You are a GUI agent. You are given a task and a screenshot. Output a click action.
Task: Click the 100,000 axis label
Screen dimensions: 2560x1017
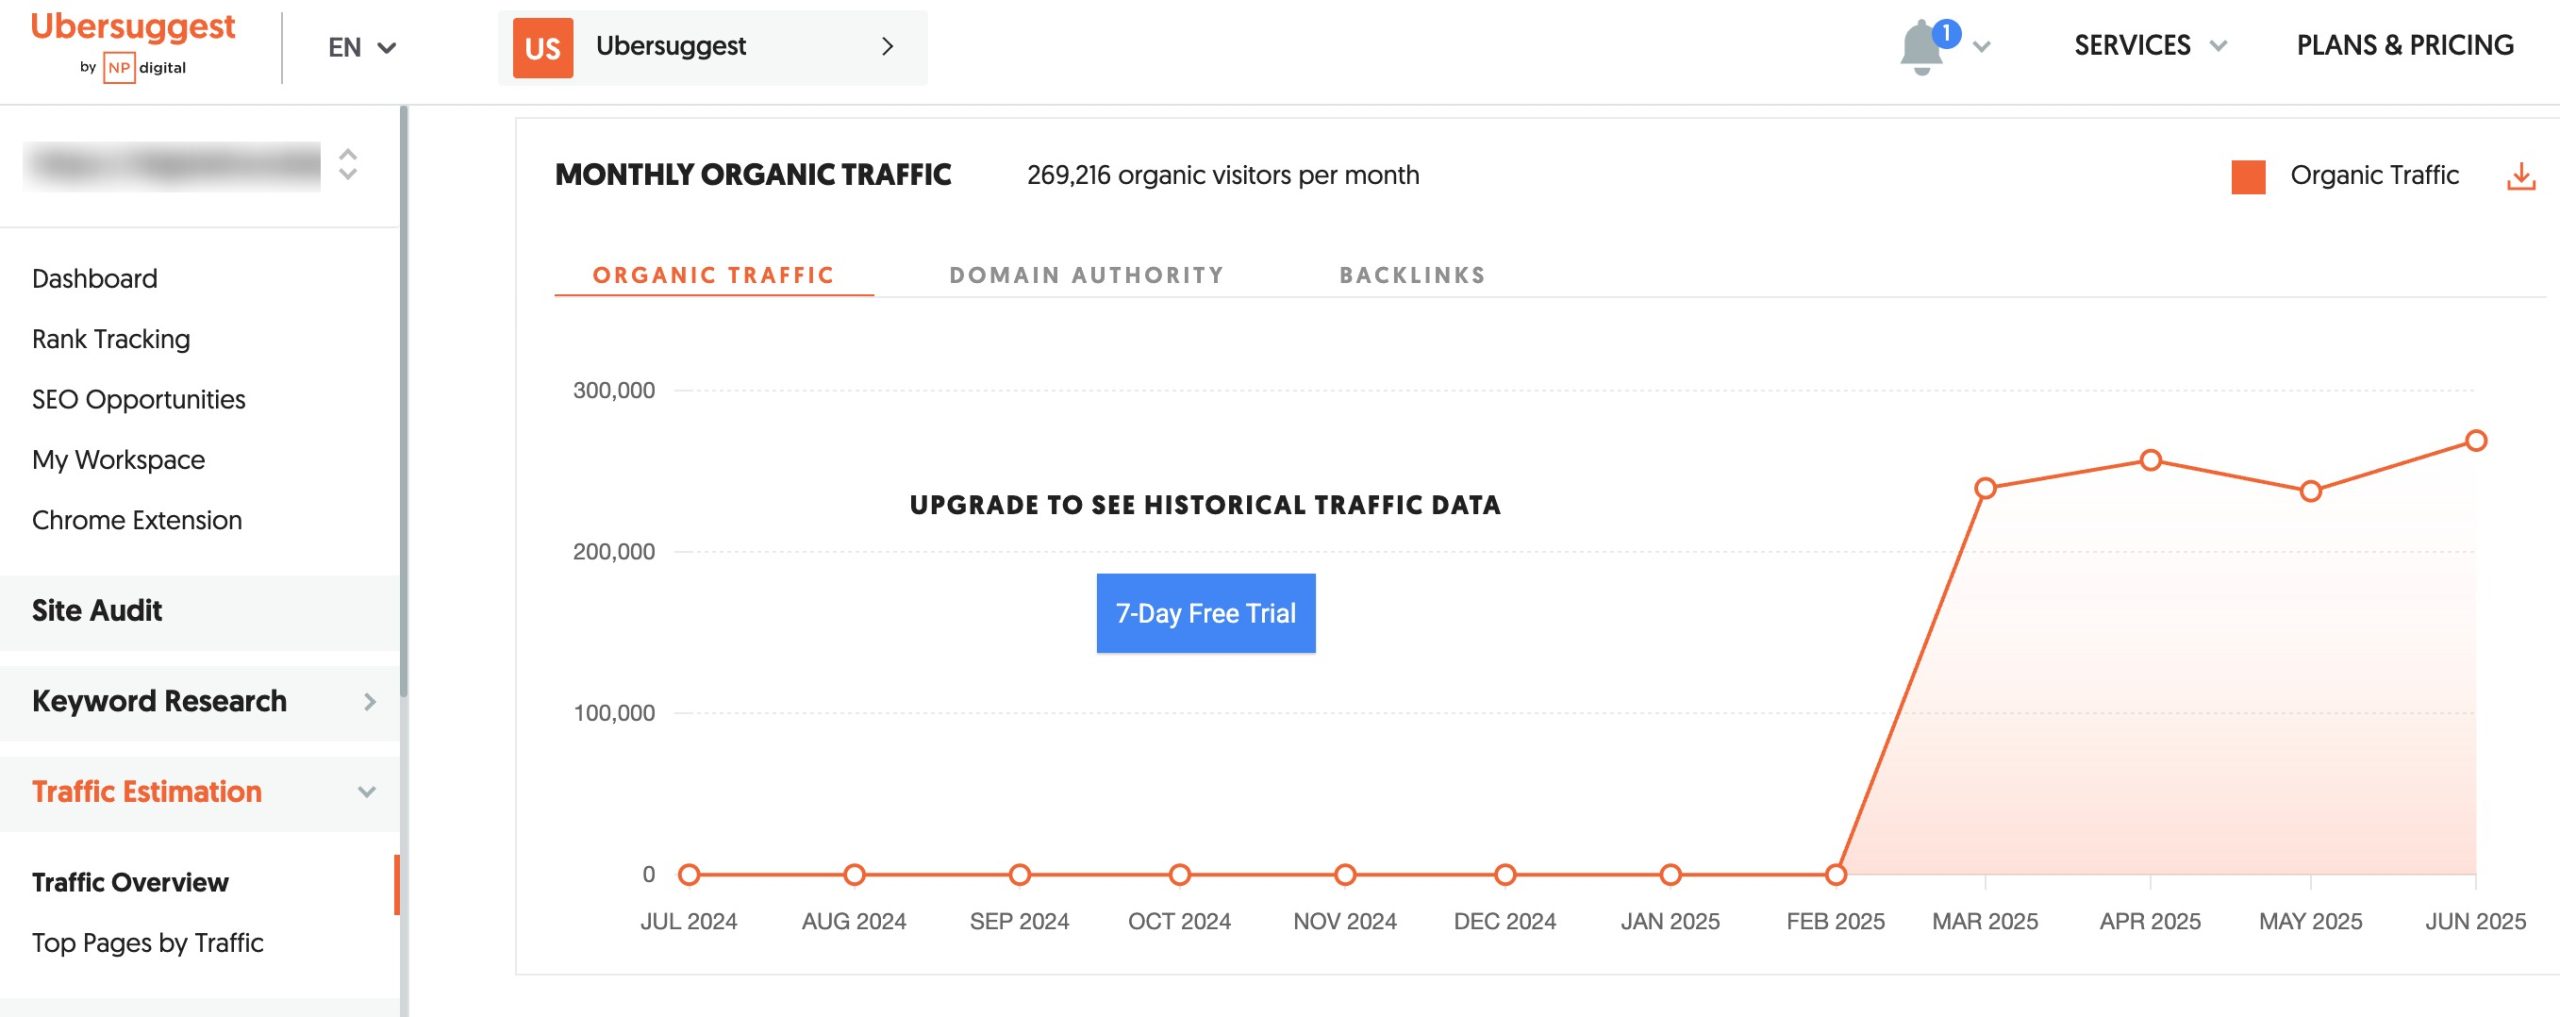[614, 713]
